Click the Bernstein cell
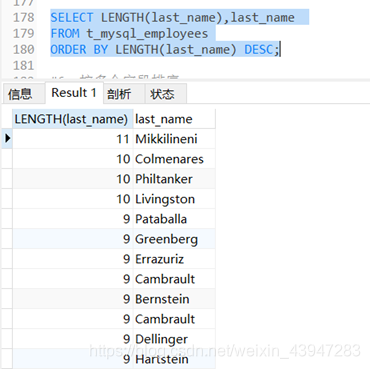 tap(174, 299)
